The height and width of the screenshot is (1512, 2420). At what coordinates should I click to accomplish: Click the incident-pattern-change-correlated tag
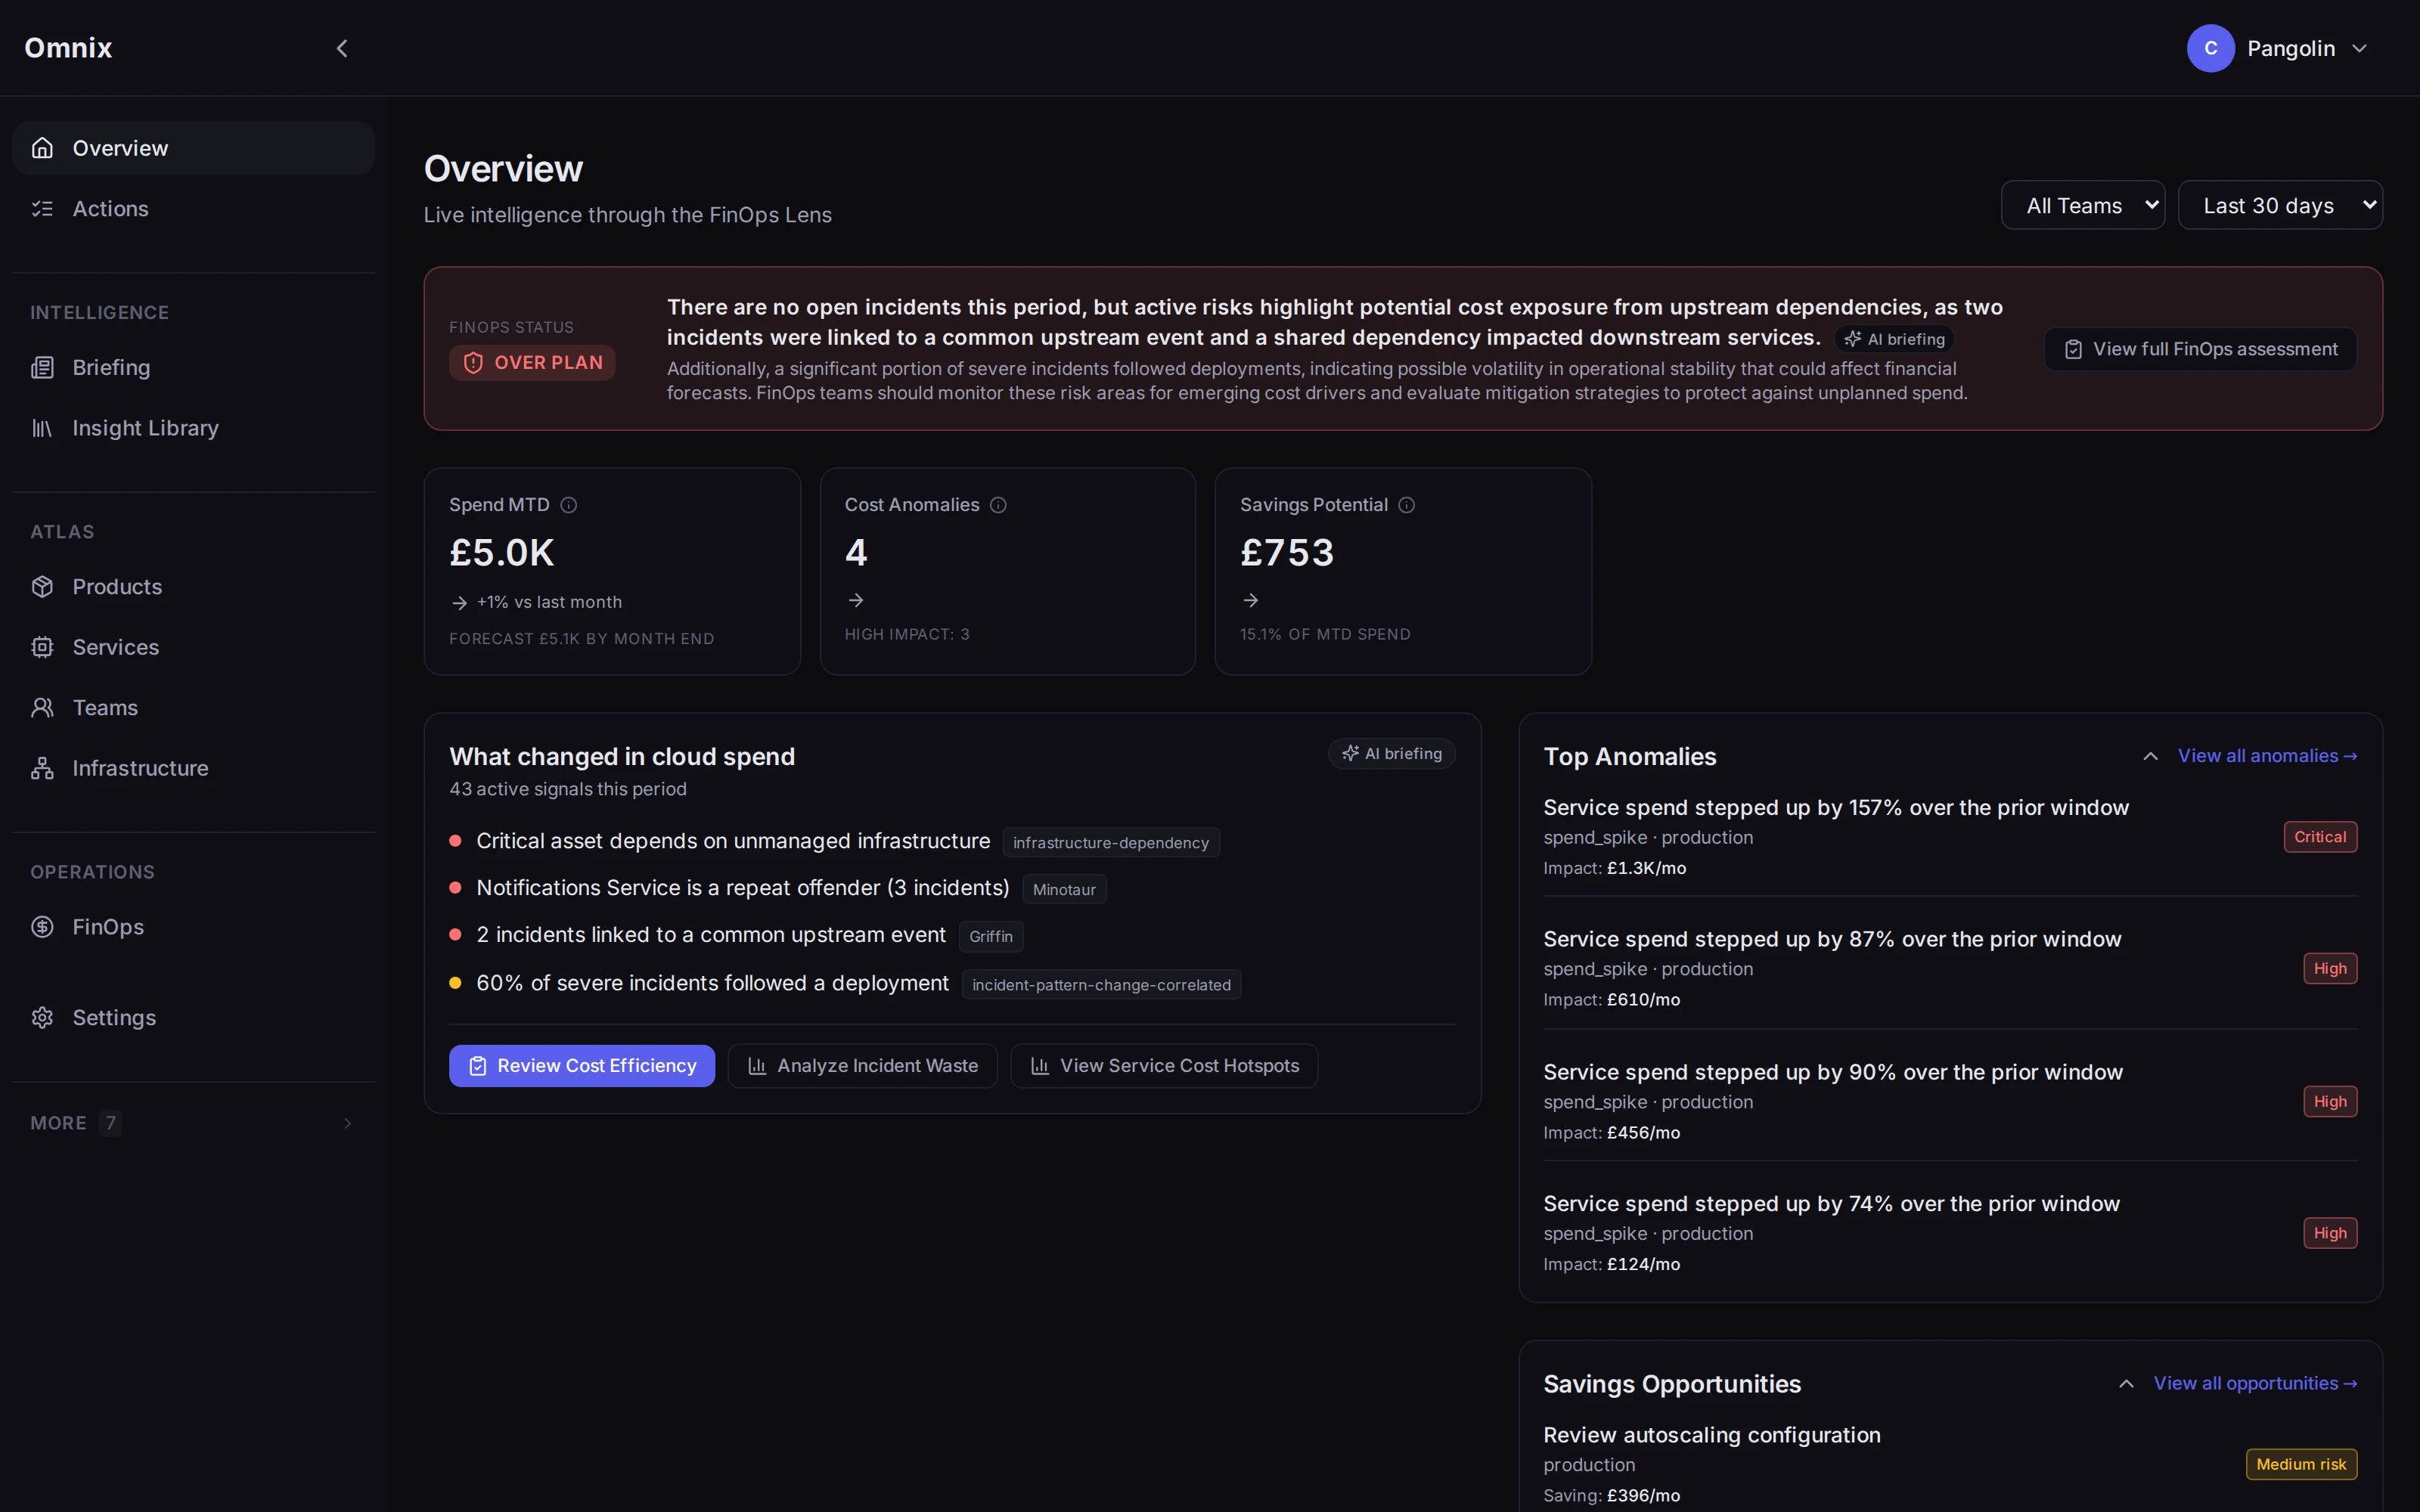pos(1101,985)
